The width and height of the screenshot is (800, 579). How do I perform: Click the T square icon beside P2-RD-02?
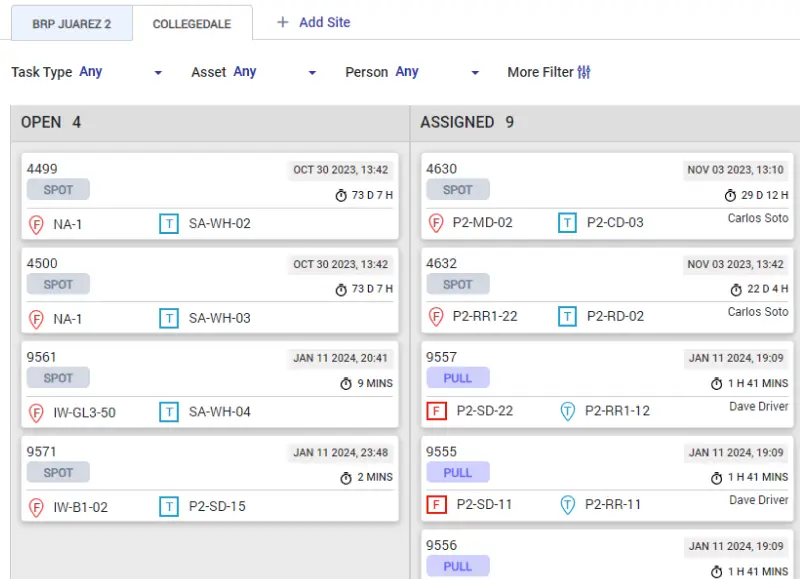coord(567,316)
